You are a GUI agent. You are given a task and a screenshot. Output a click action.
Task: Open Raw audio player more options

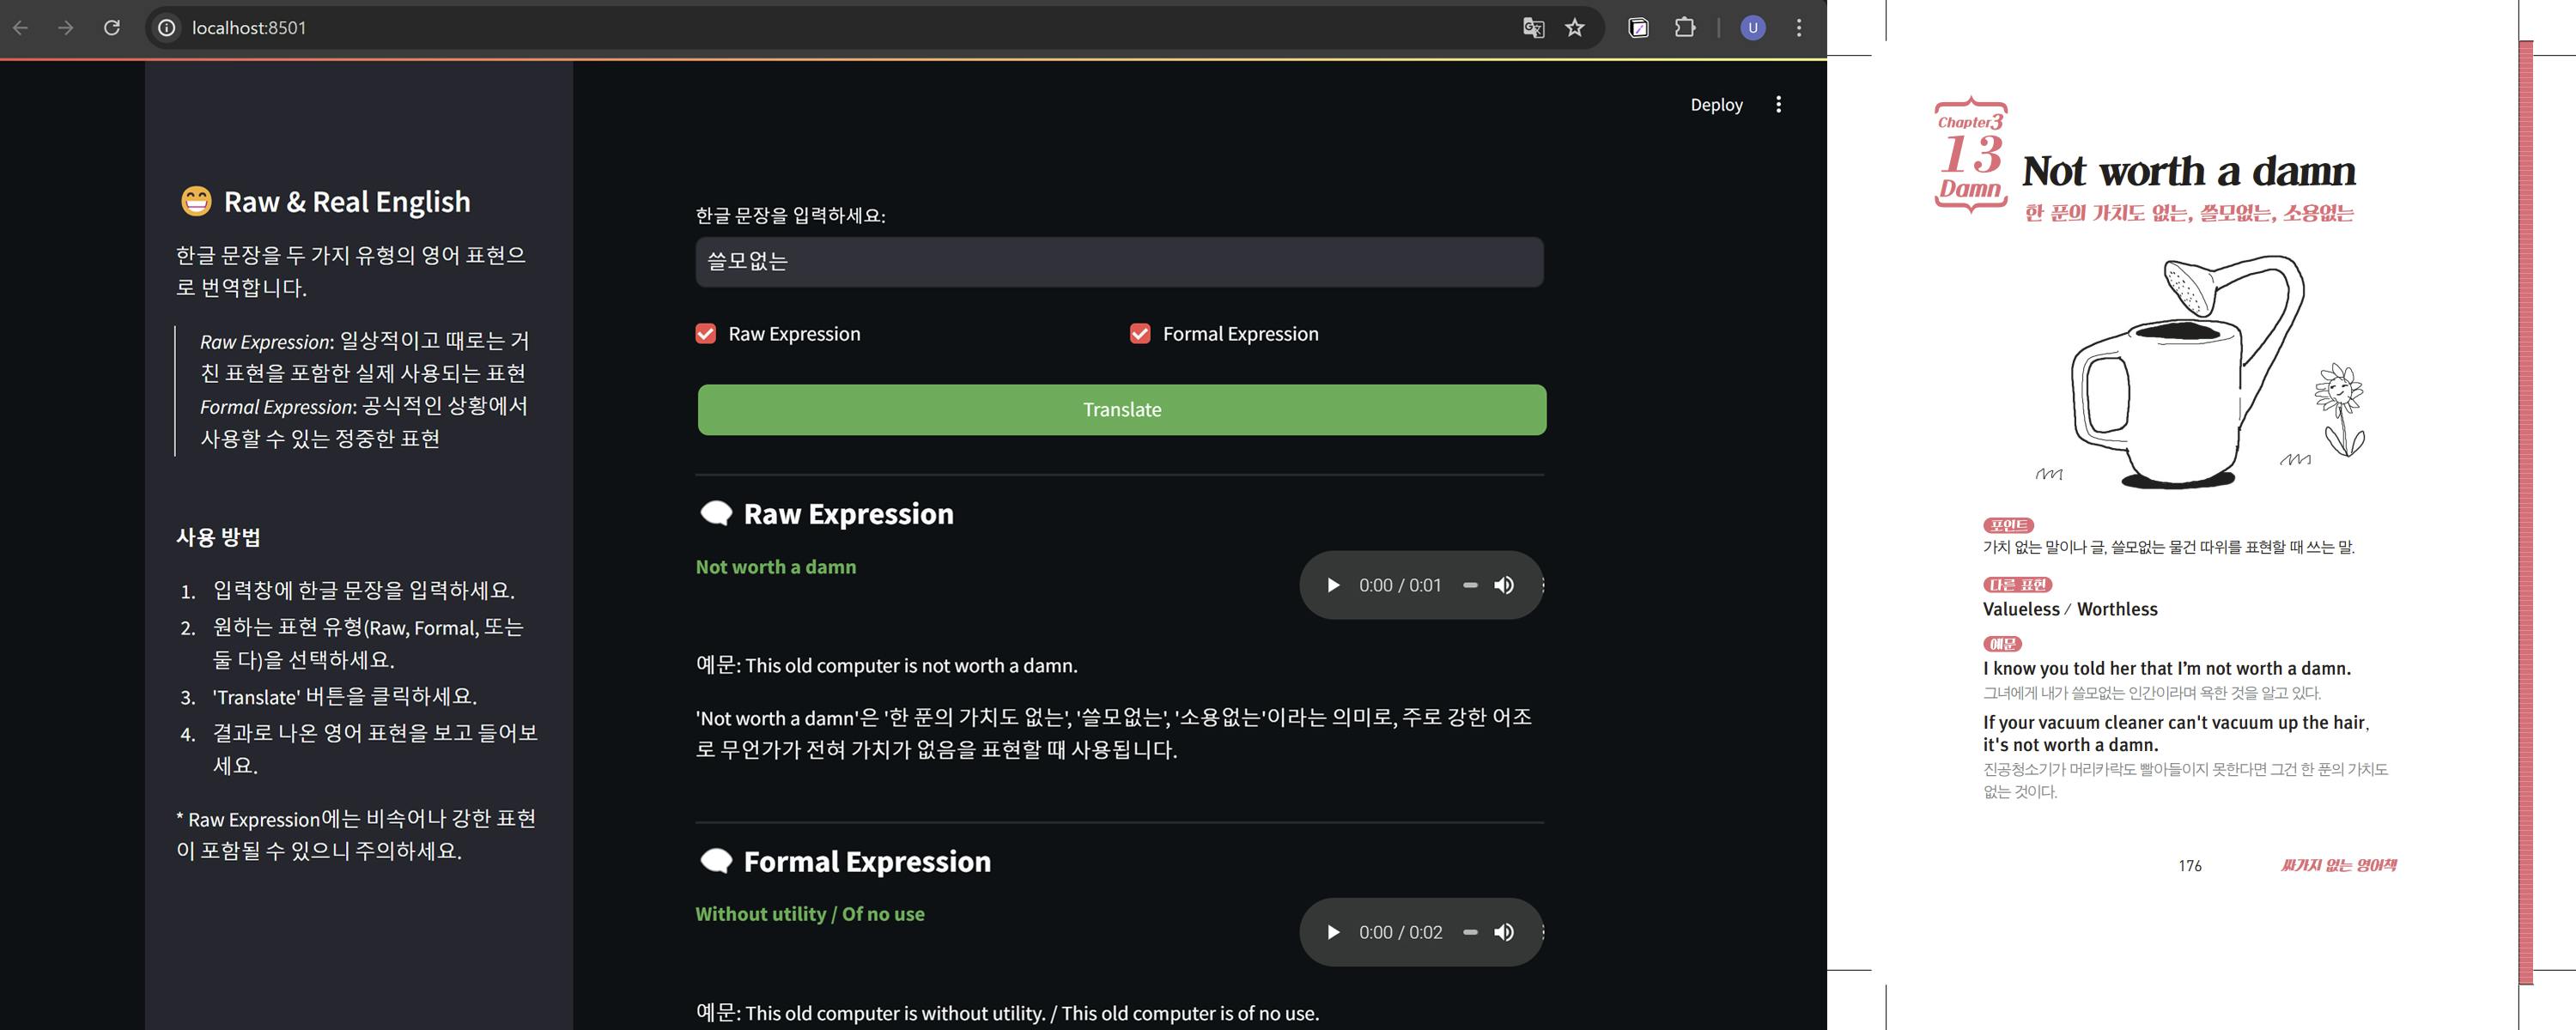[x=1542, y=585]
